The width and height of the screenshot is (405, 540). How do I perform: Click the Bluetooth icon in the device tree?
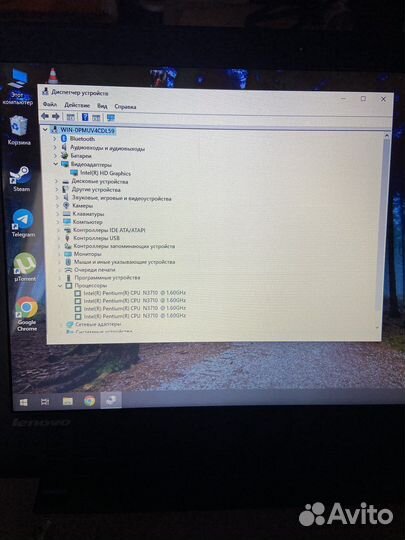tap(64, 138)
